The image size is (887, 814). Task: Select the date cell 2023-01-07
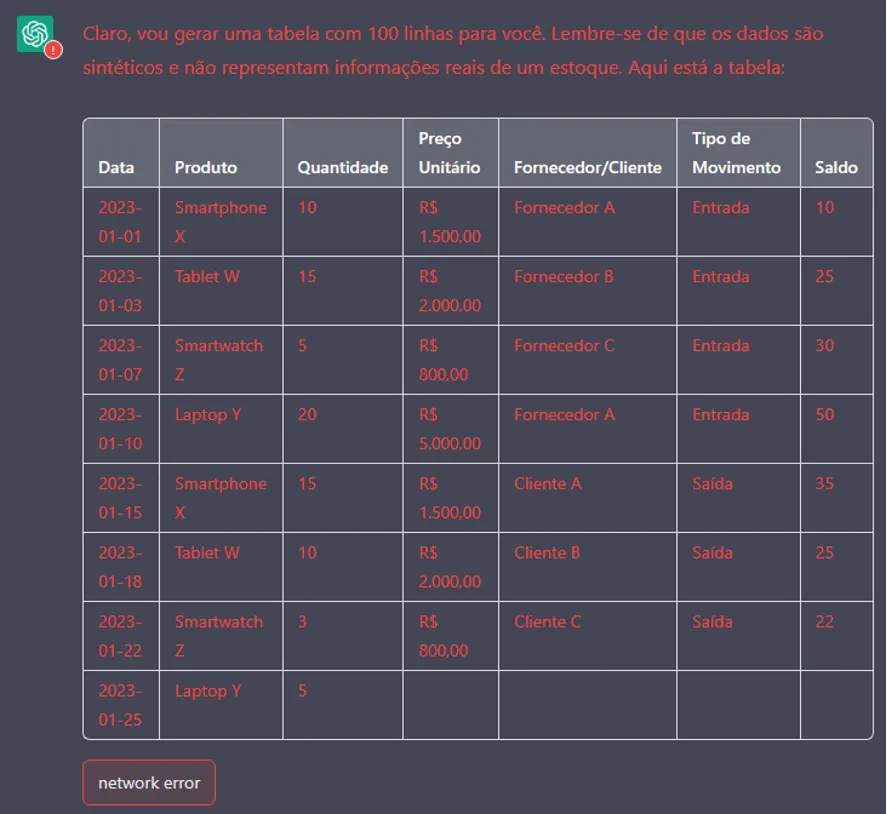pyautogui.click(x=120, y=360)
